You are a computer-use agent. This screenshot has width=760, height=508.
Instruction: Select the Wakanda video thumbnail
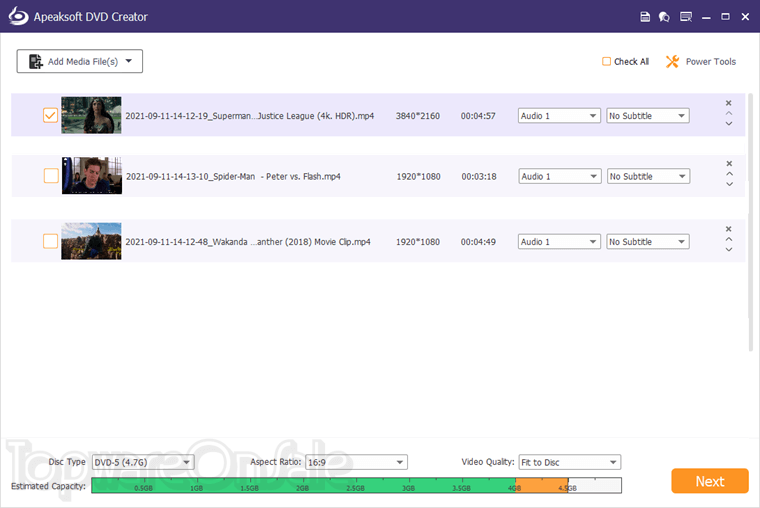click(x=91, y=241)
